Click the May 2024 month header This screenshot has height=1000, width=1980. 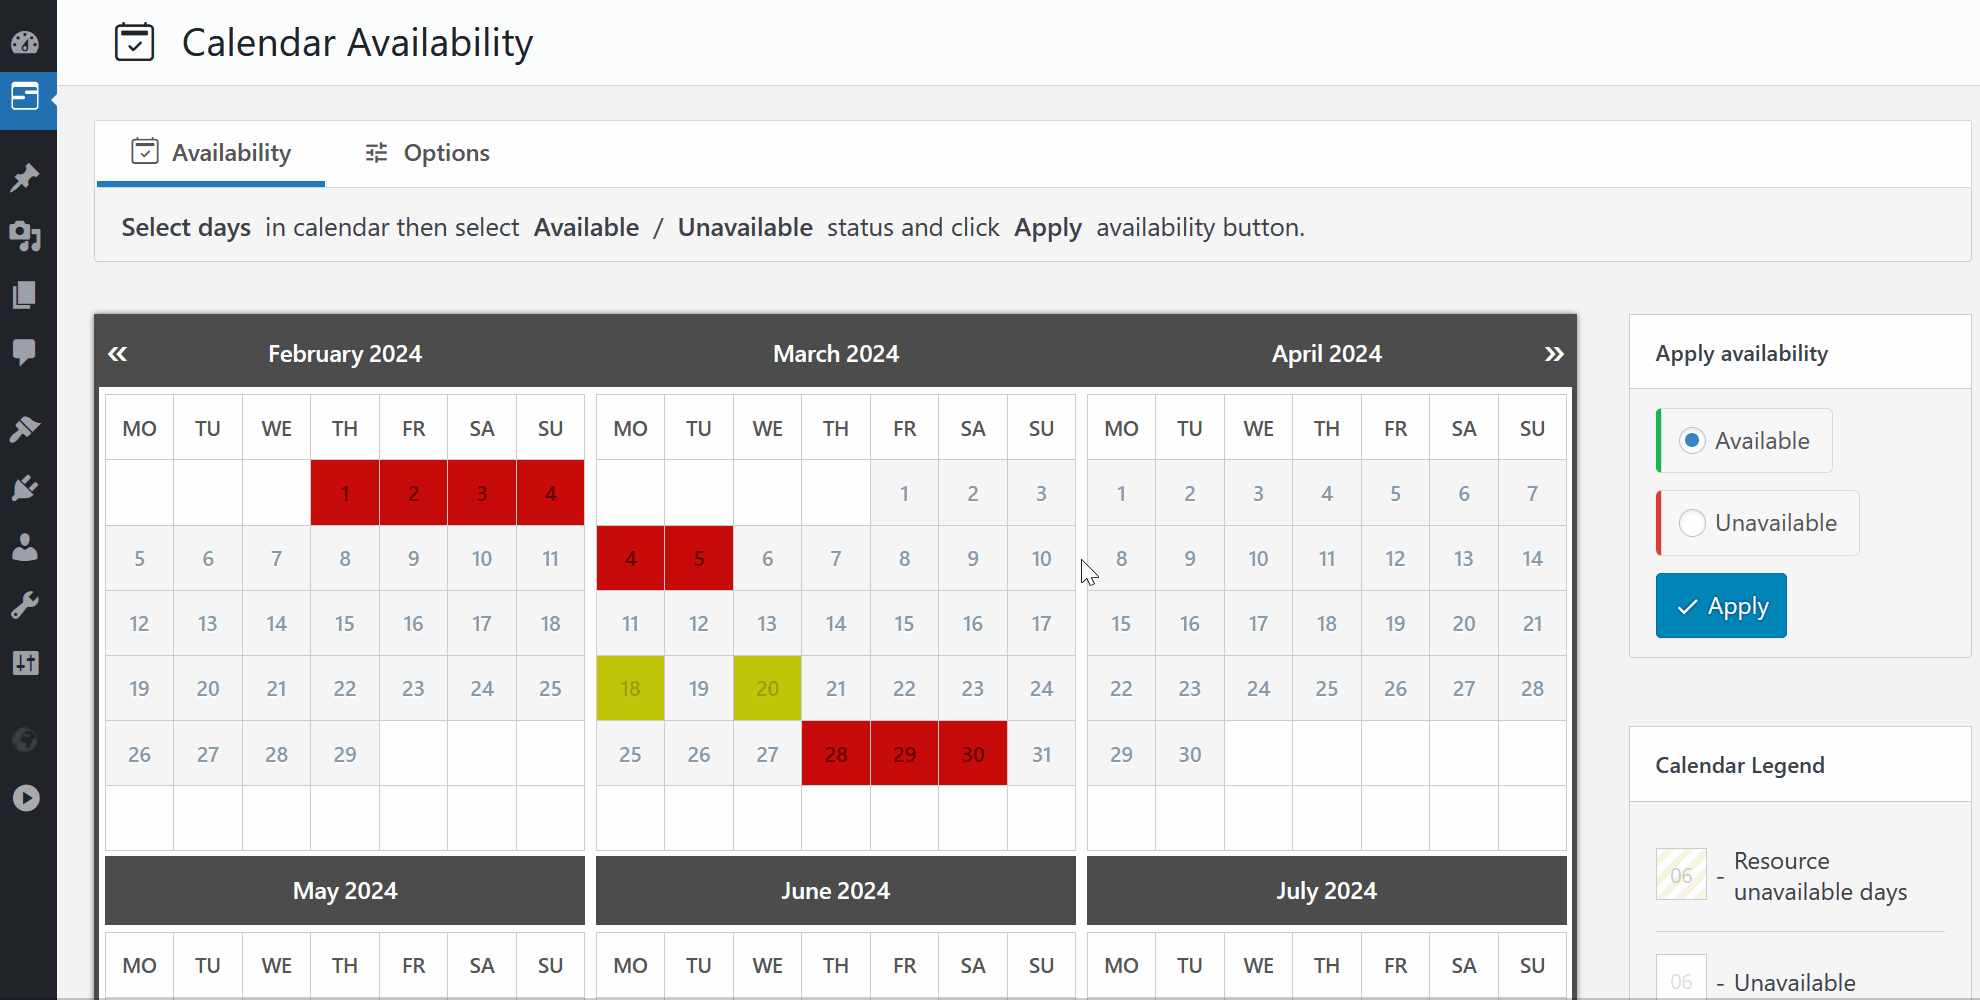tap(345, 891)
